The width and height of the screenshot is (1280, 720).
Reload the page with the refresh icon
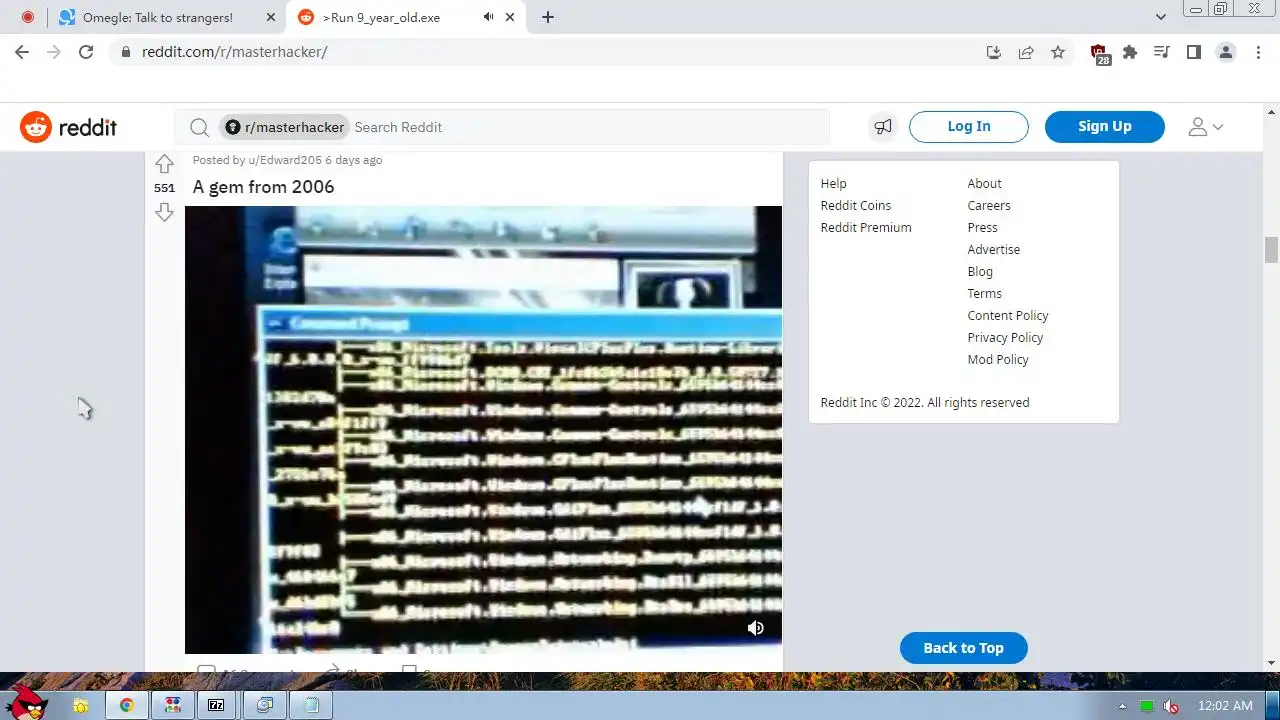point(86,52)
